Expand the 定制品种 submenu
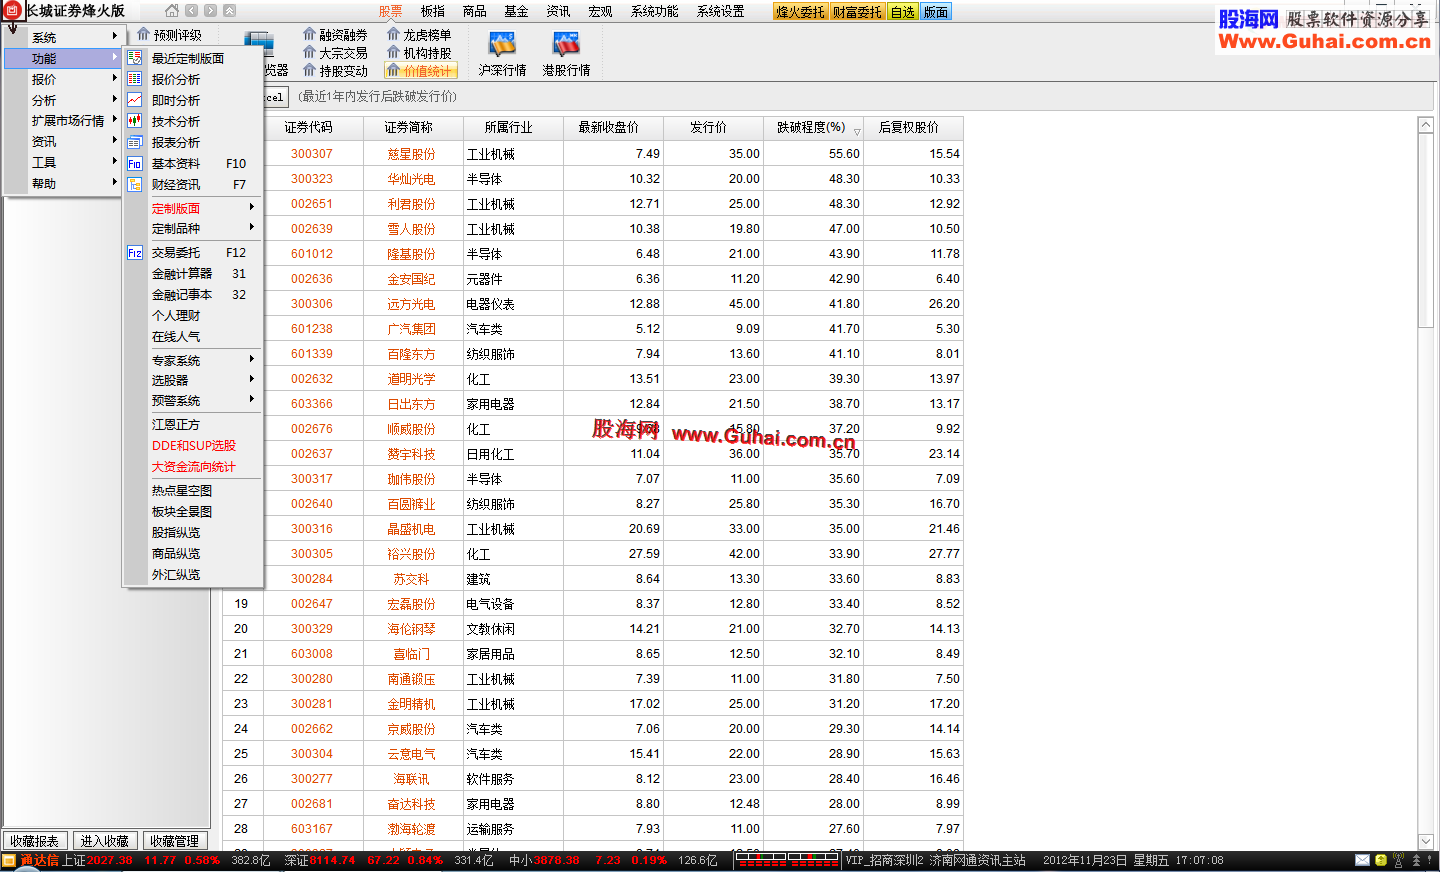The width and height of the screenshot is (1440, 872). coord(193,228)
